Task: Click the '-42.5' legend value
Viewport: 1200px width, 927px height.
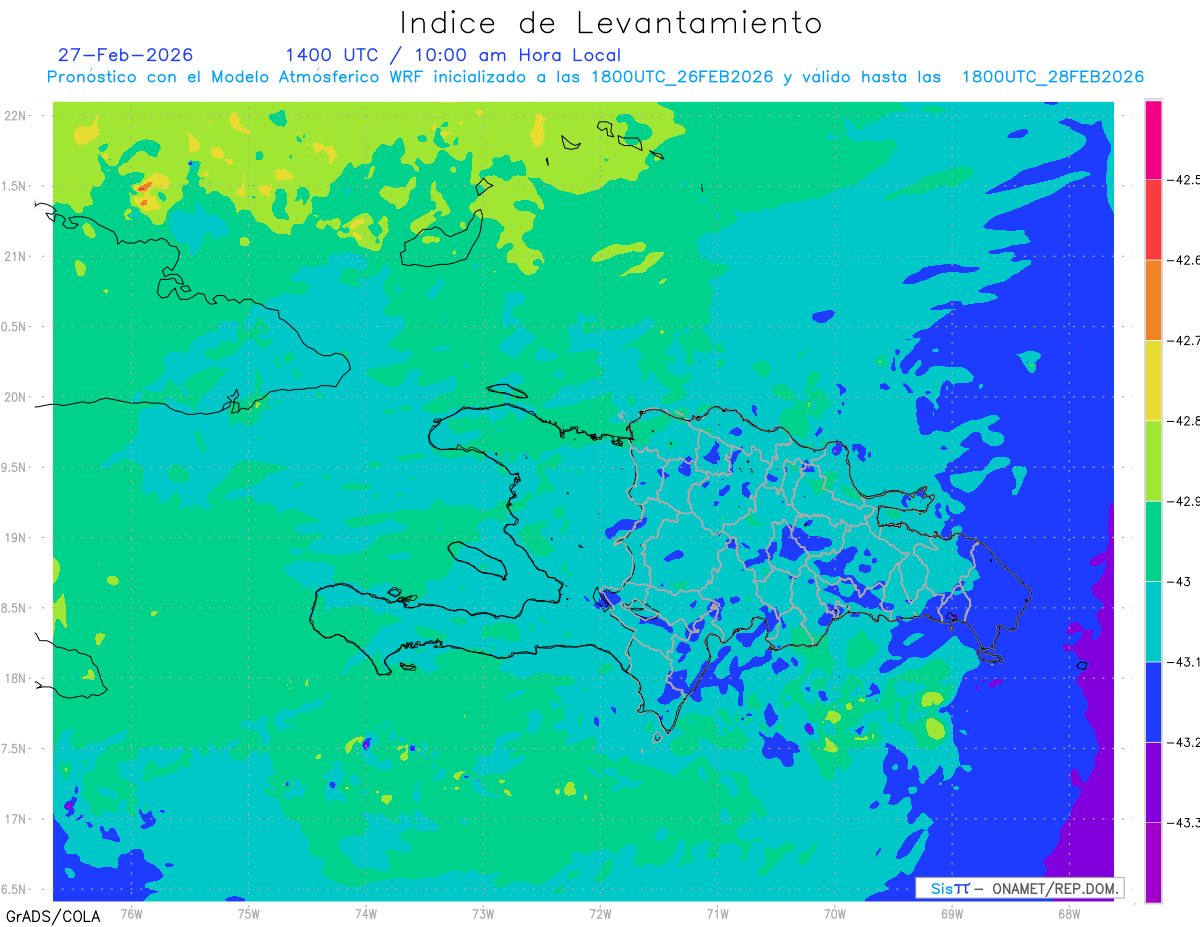Action: (1184, 180)
